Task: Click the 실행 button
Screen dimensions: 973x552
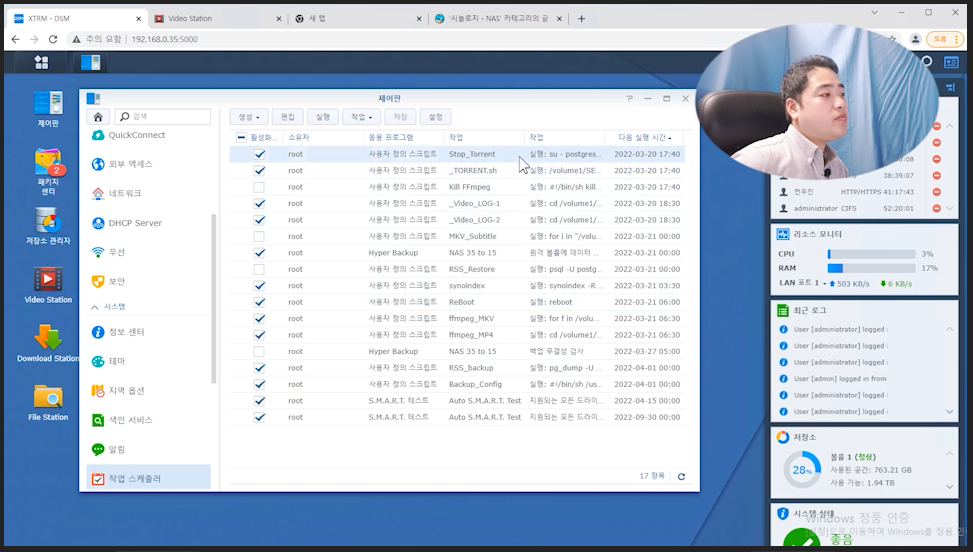Action: tap(323, 117)
